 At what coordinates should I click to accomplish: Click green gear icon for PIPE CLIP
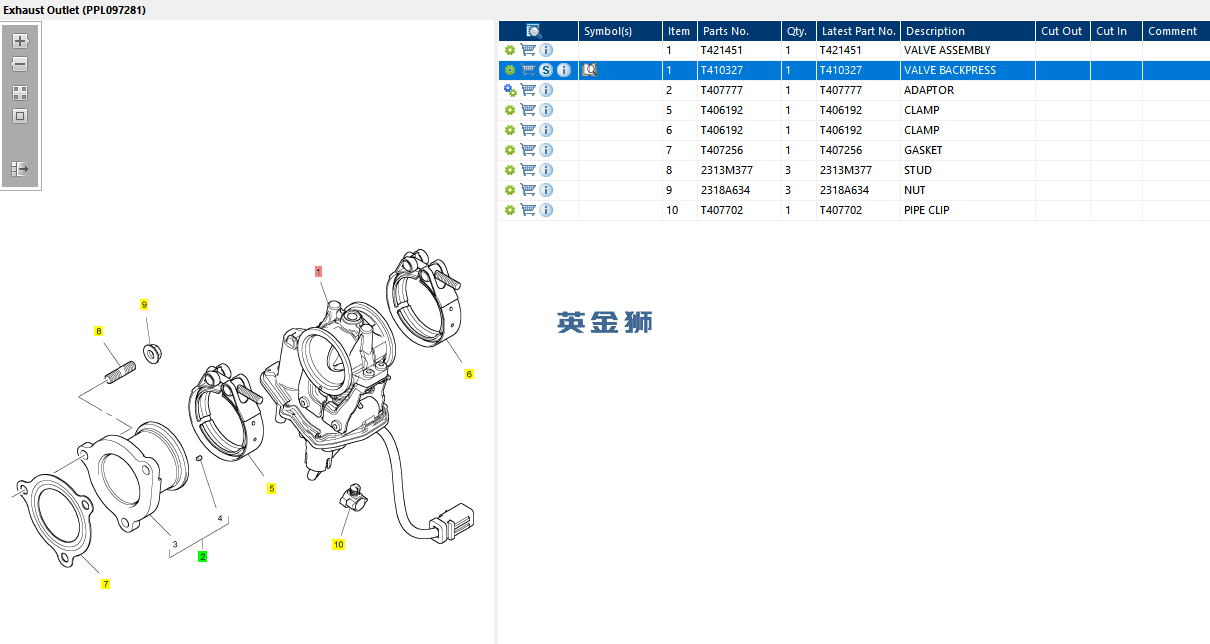click(510, 210)
